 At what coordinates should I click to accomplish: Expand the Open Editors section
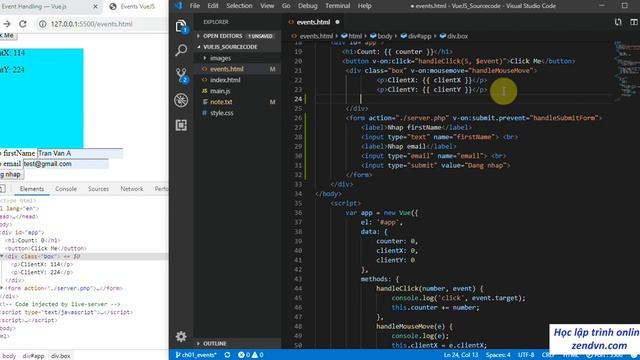238,36
